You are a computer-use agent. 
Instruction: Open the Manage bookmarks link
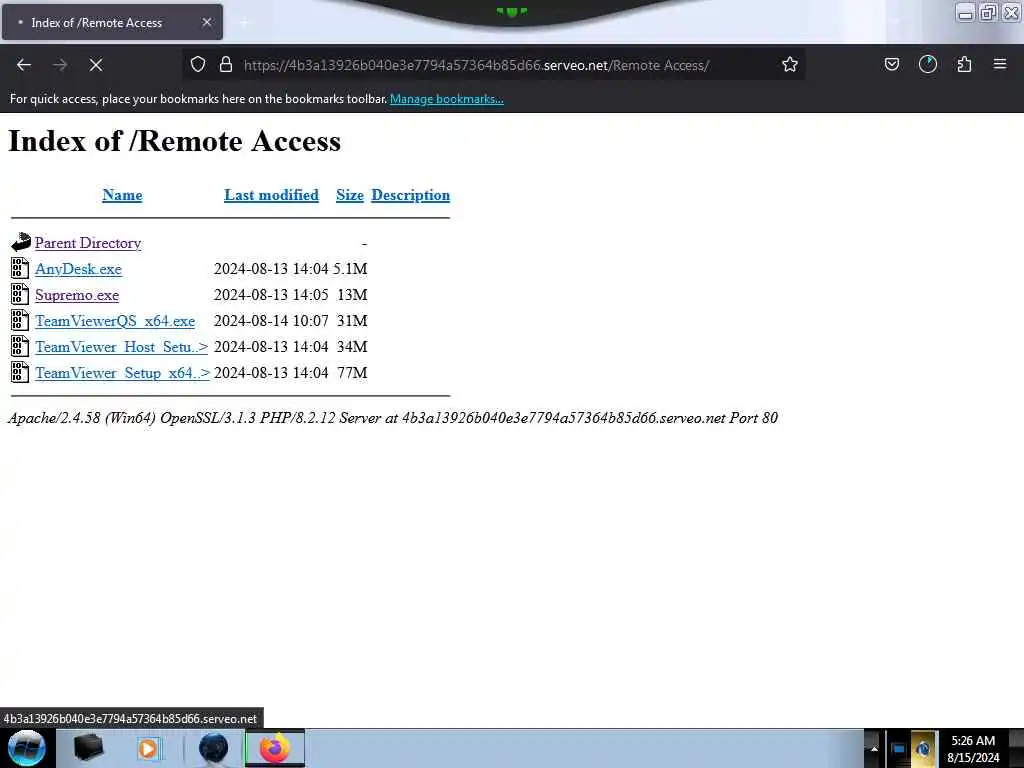pos(447,99)
